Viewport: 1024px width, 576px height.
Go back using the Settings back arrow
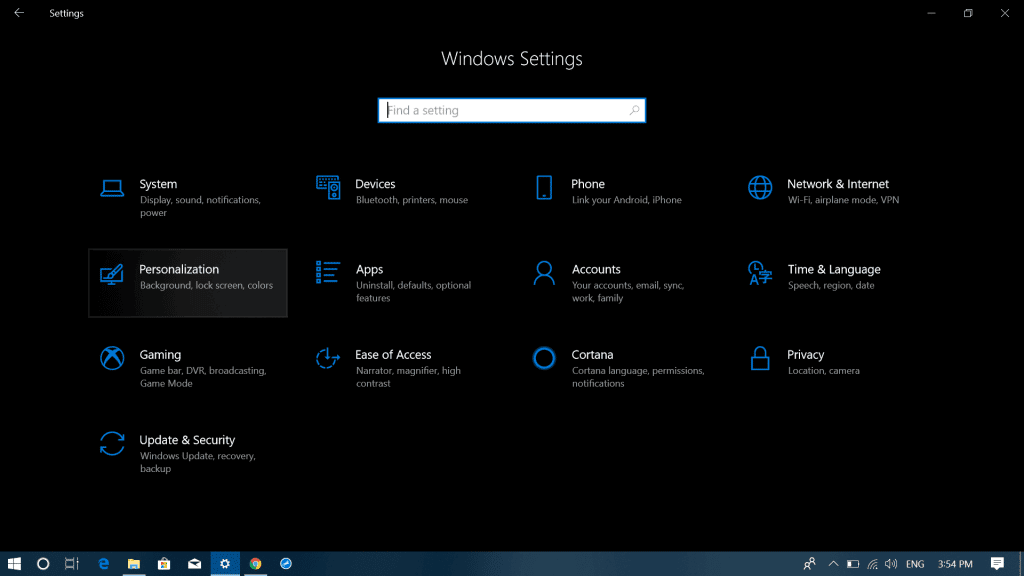(19, 13)
